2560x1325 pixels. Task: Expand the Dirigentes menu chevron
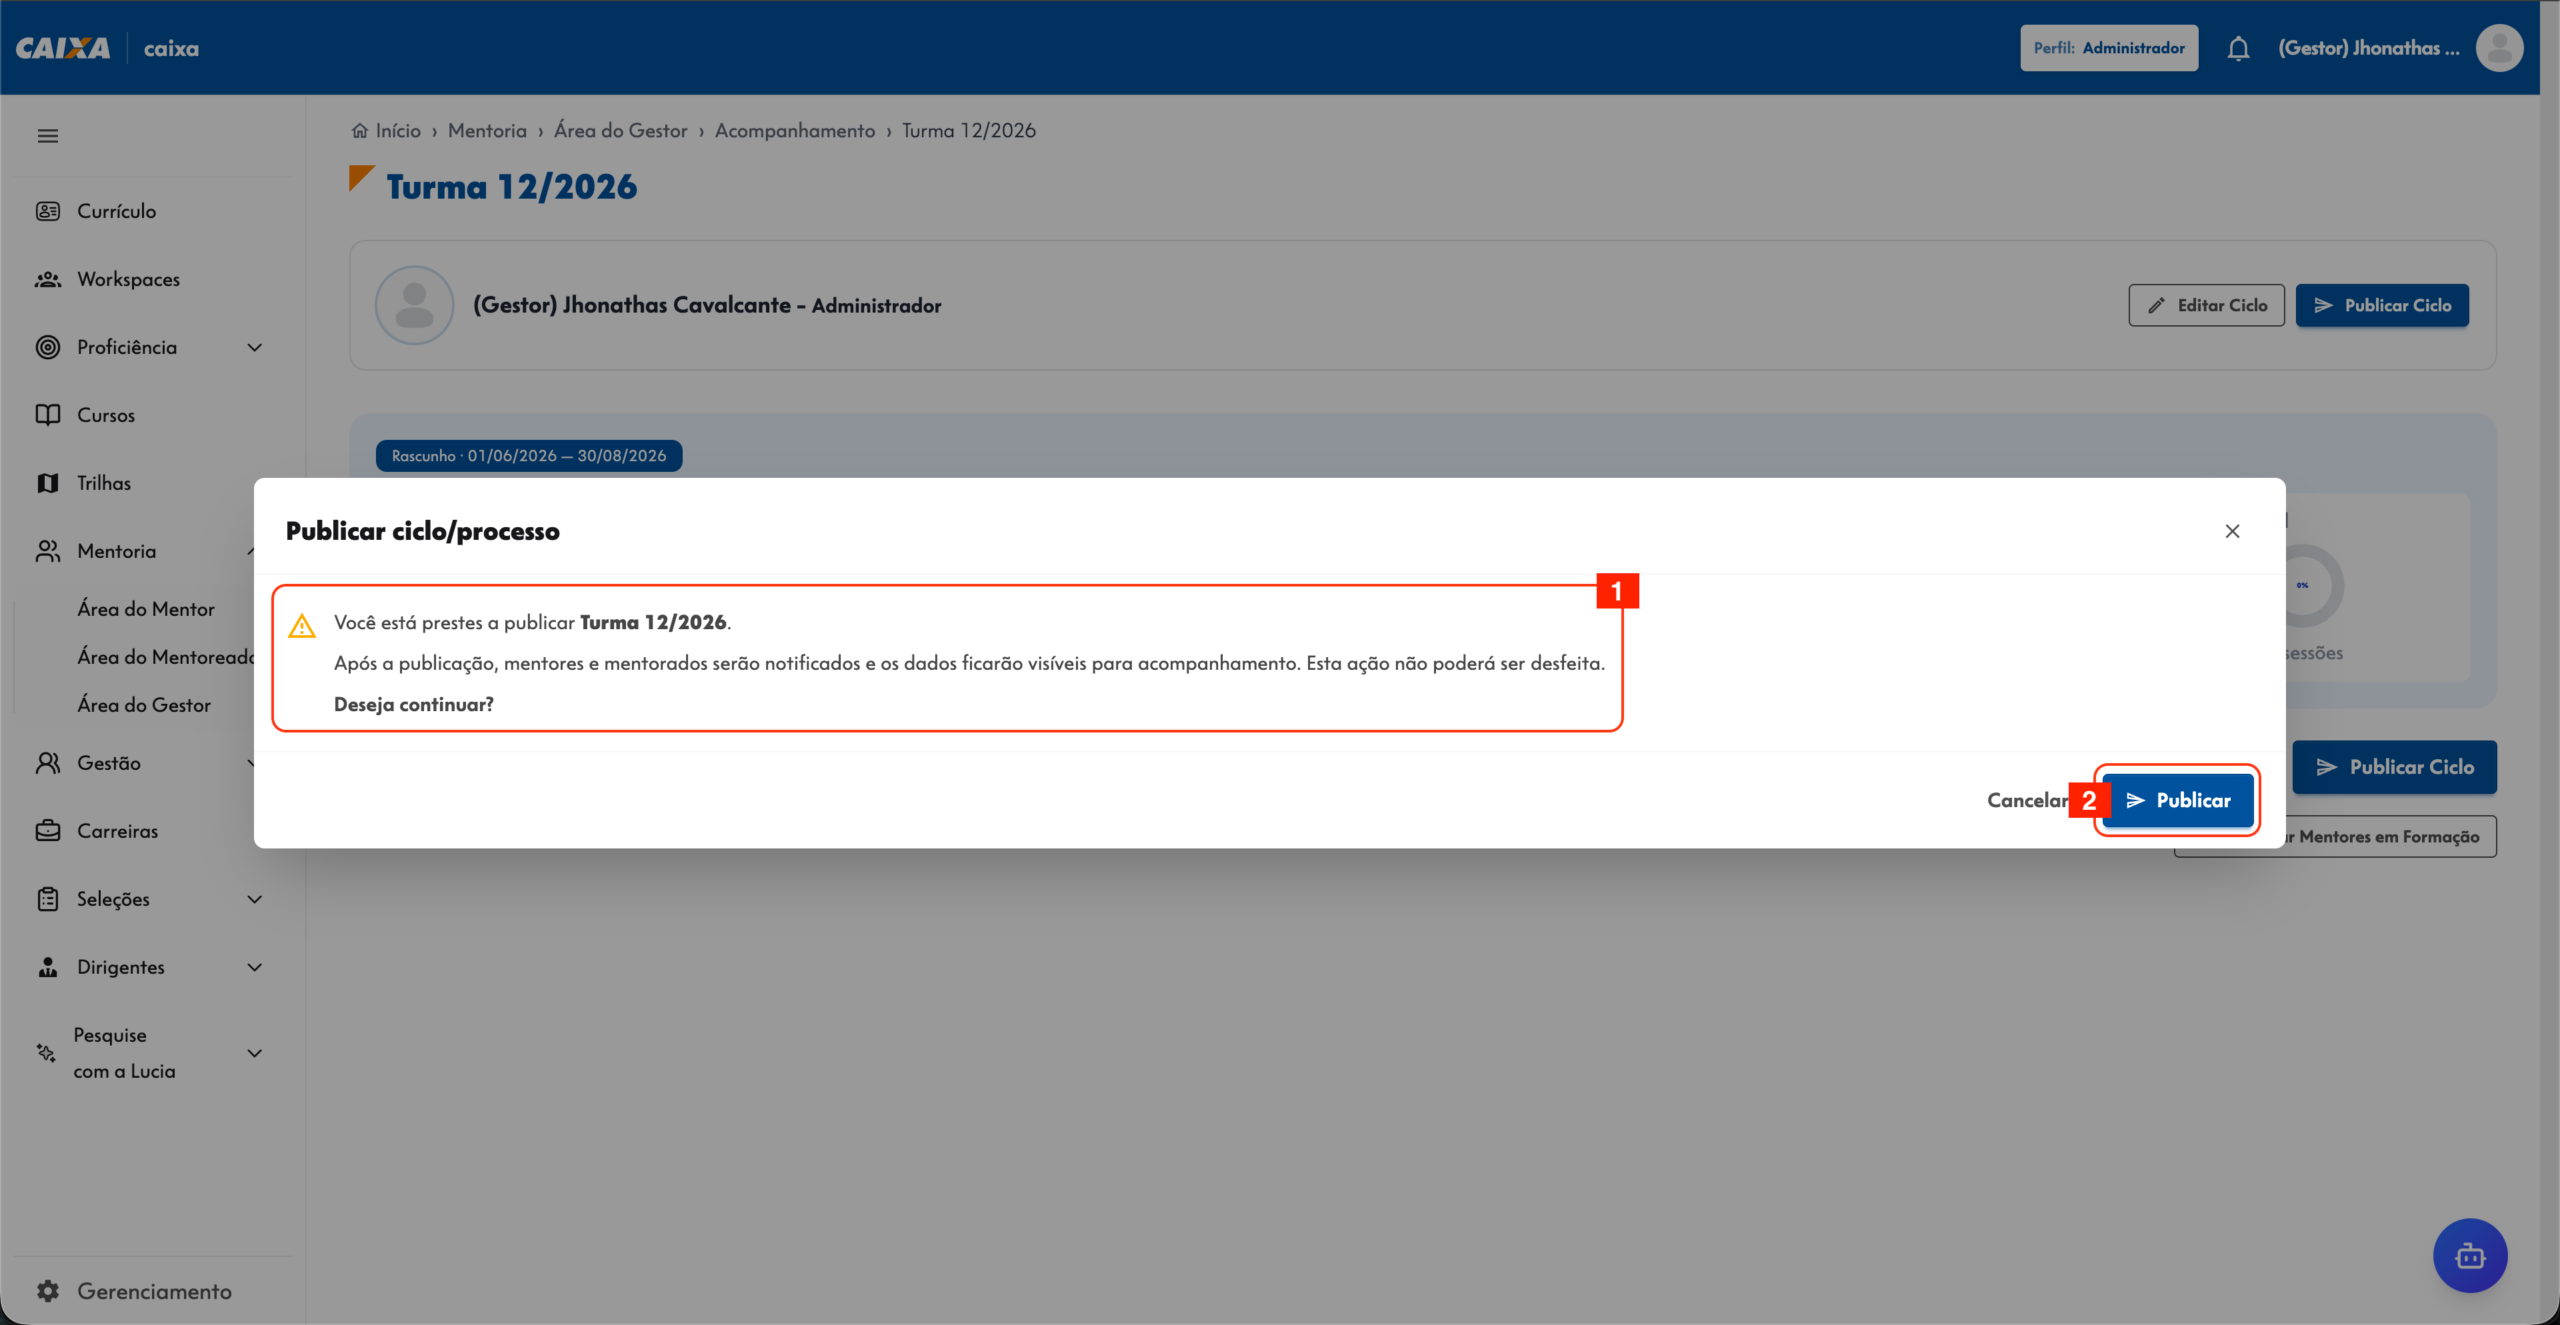click(x=255, y=967)
